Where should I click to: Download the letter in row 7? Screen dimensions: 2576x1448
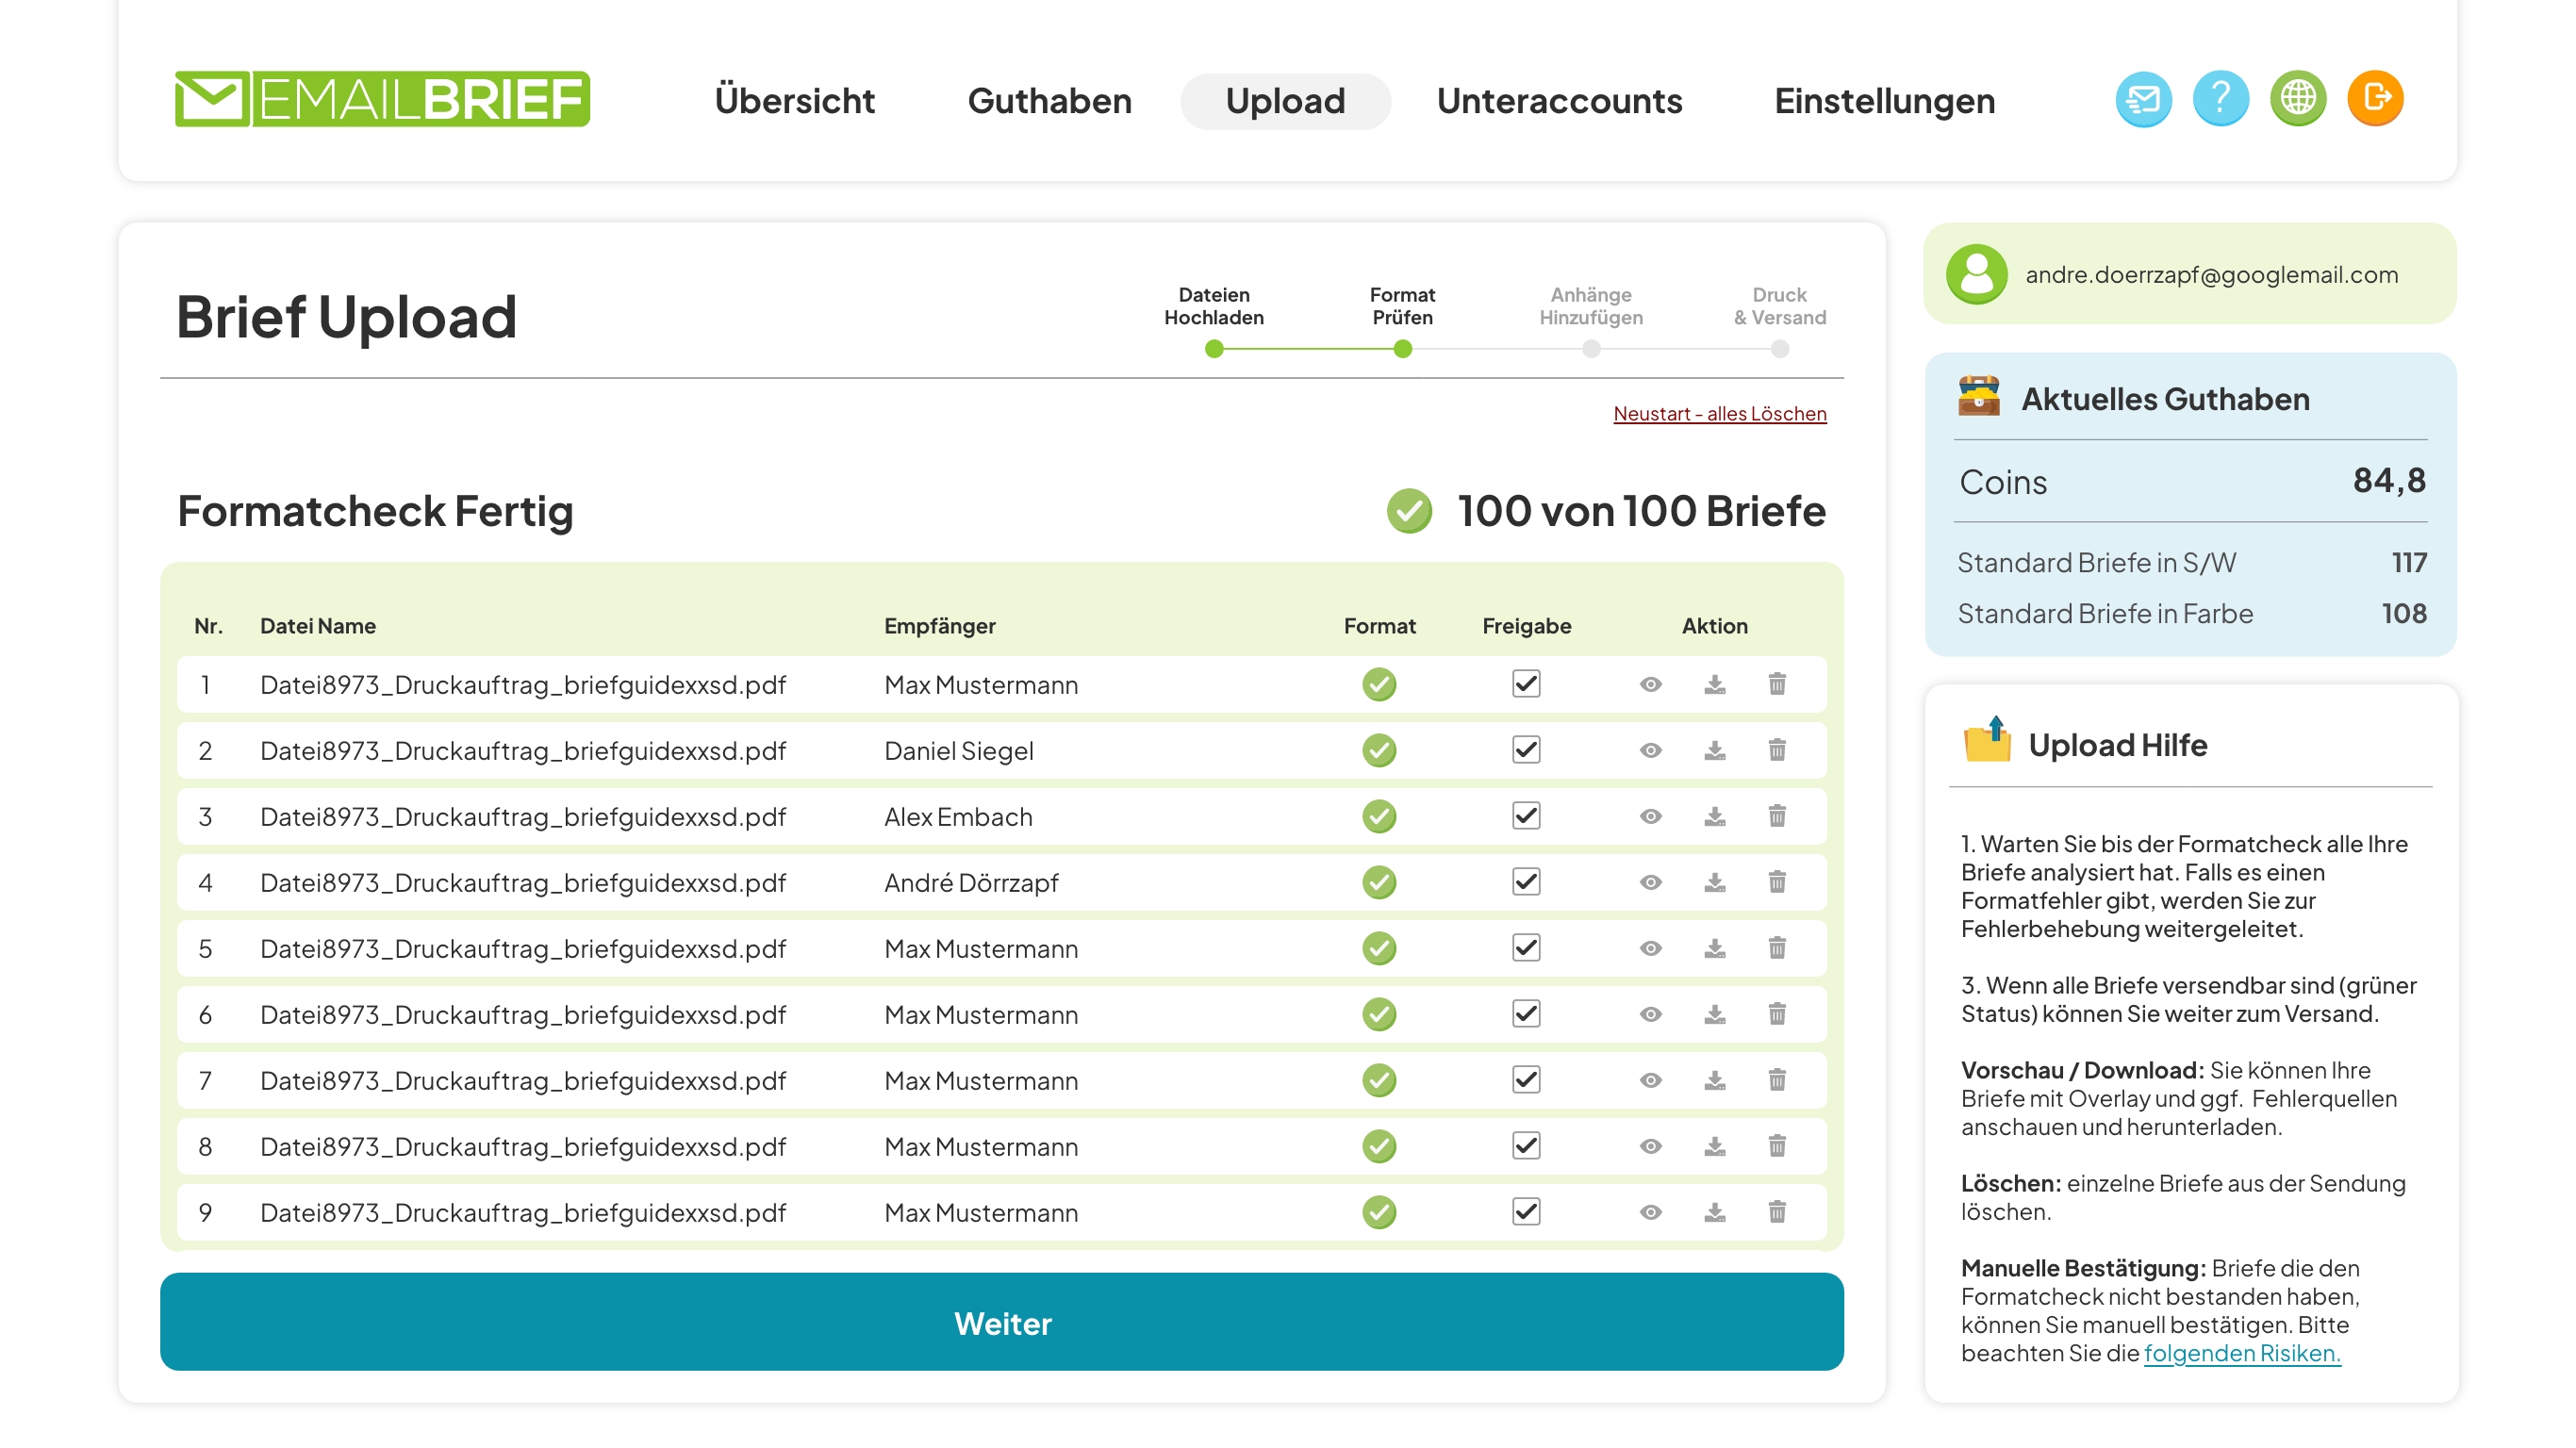point(1714,1081)
